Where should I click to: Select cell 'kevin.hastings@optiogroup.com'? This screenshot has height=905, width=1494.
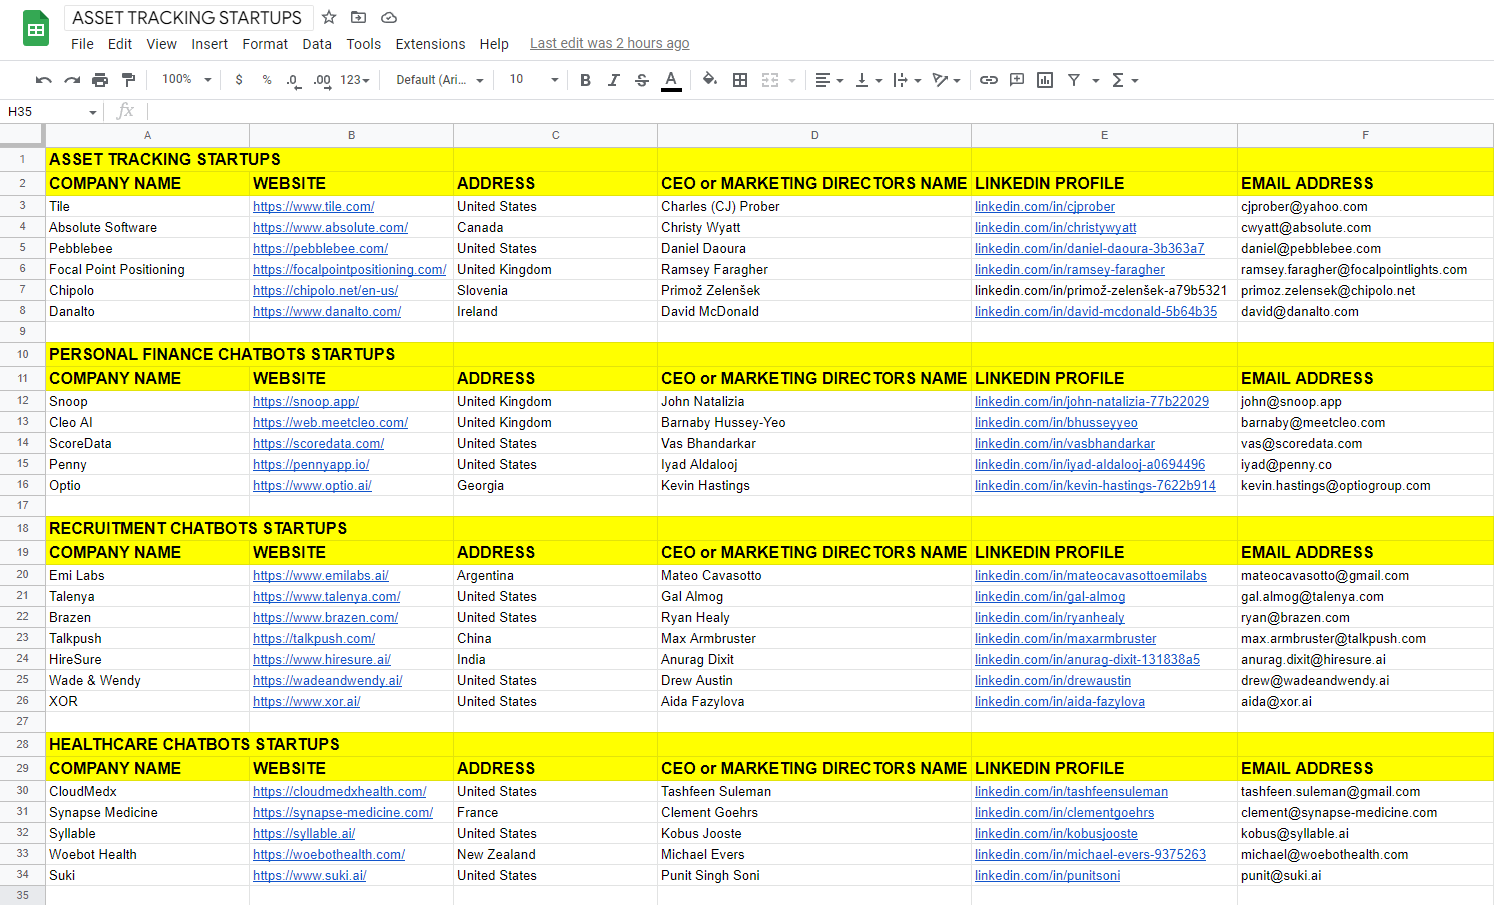tap(1365, 485)
